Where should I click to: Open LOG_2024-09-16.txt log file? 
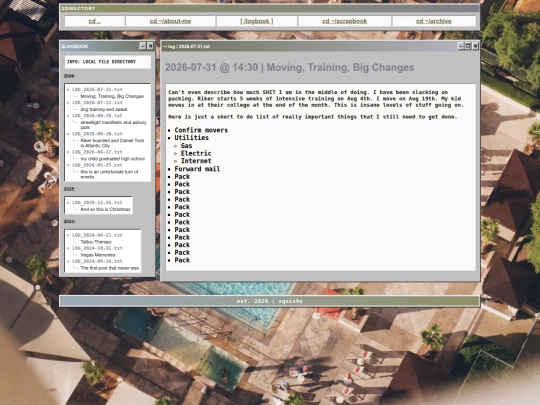97,261
